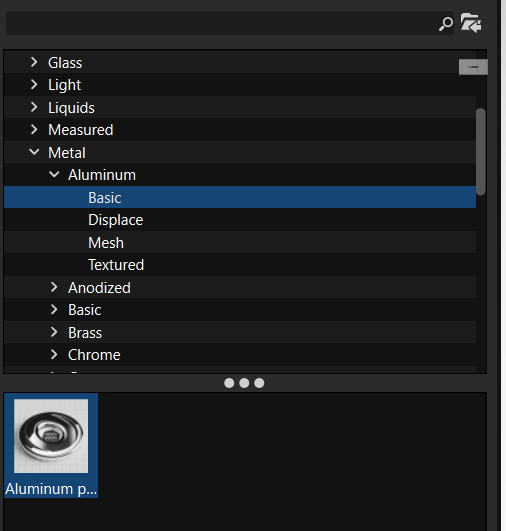Click the tree list vertical scrollbar

tap(481, 151)
